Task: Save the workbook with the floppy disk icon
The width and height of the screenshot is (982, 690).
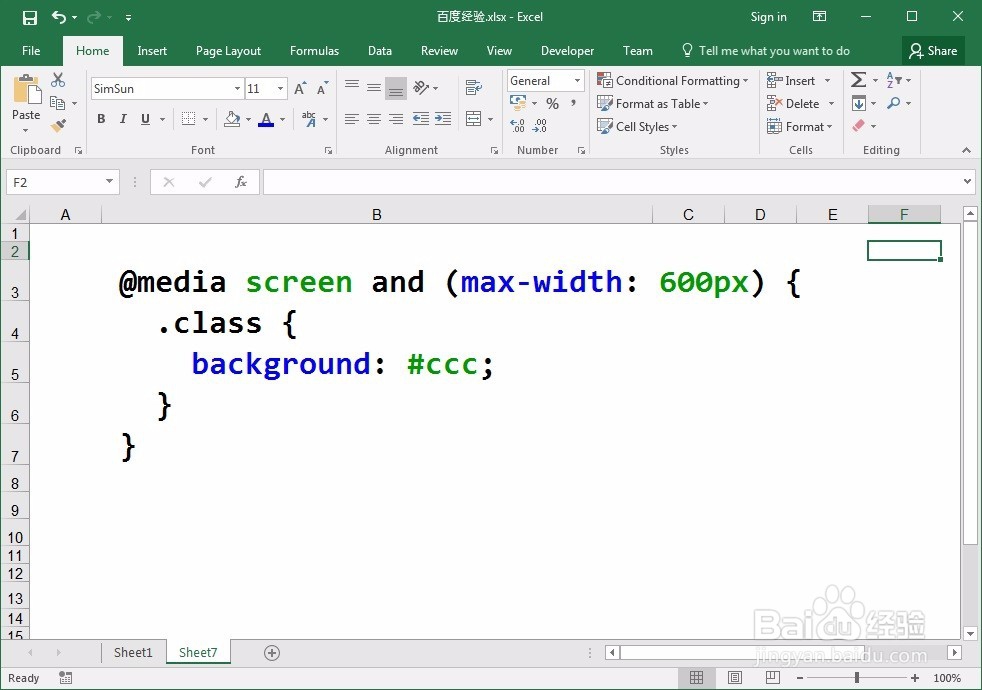Action: point(29,18)
